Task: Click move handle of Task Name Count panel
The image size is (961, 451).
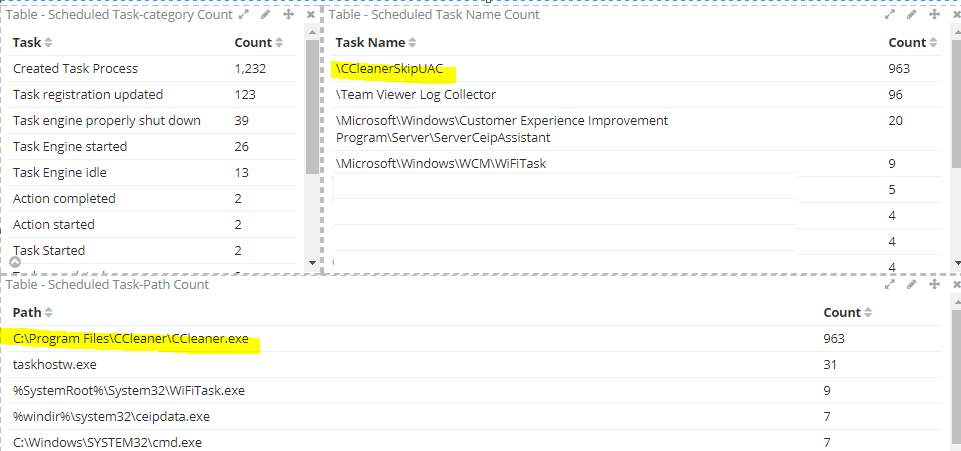Action: click(x=935, y=14)
